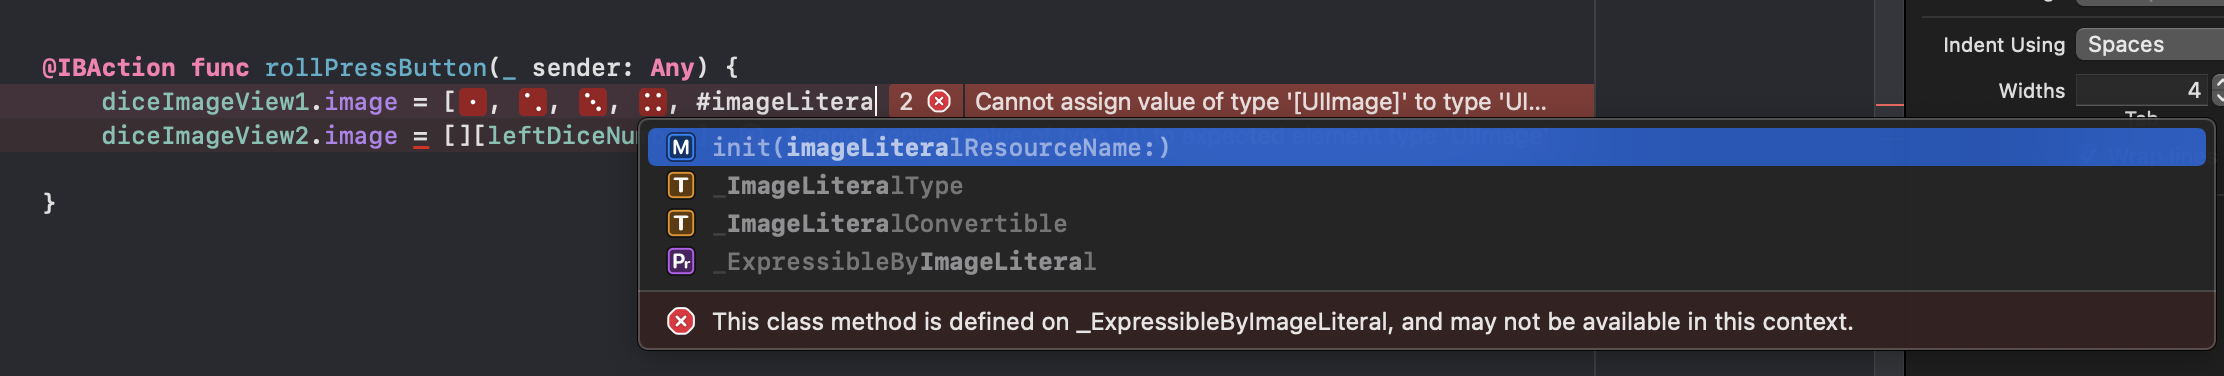
Task: Choose _ExpressibleByImageLiteral completion entry
Action: 1426,261
